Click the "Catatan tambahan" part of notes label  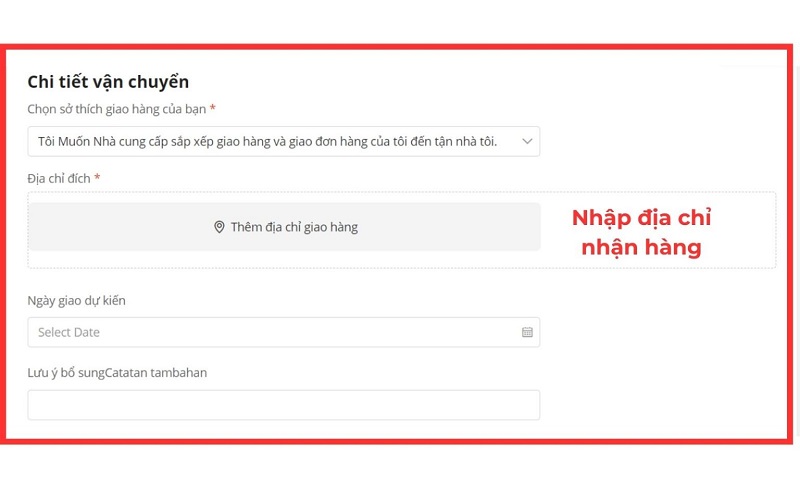coord(155,373)
